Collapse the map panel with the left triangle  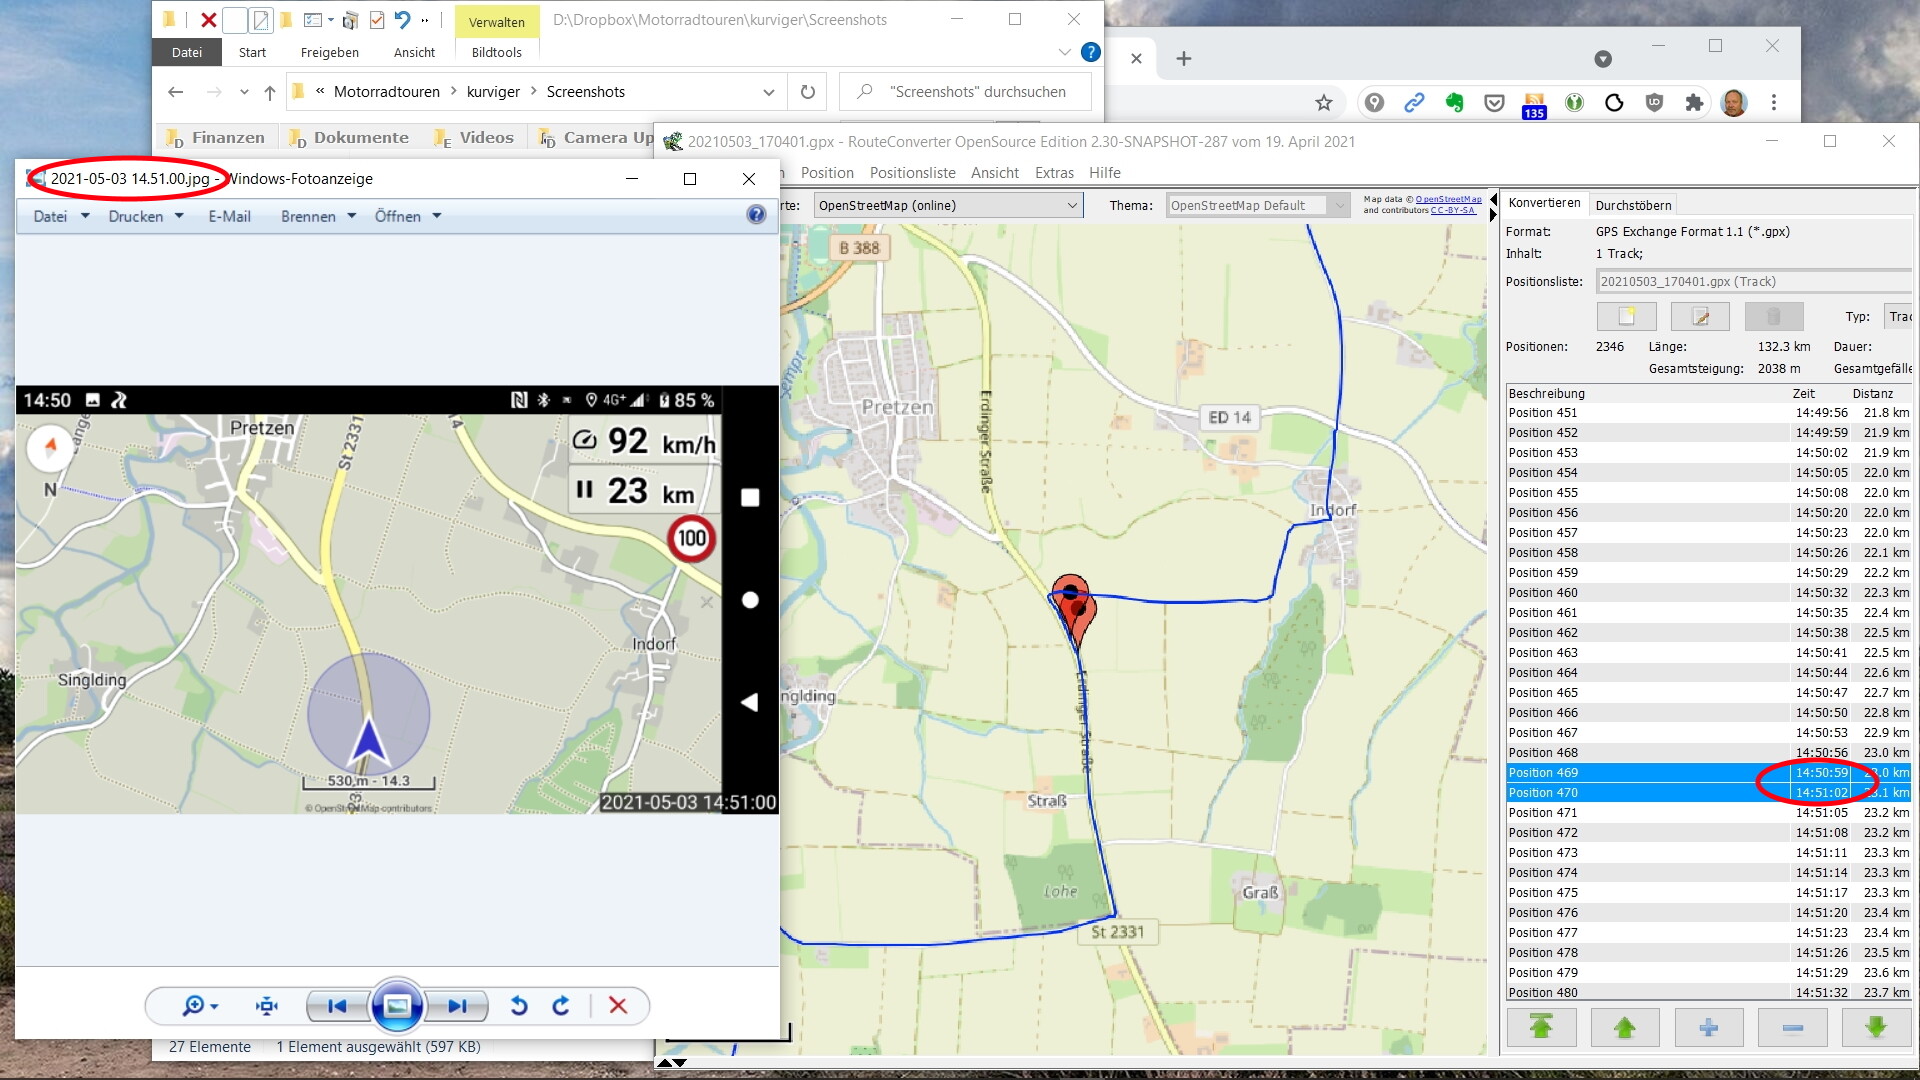[1493, 199]
